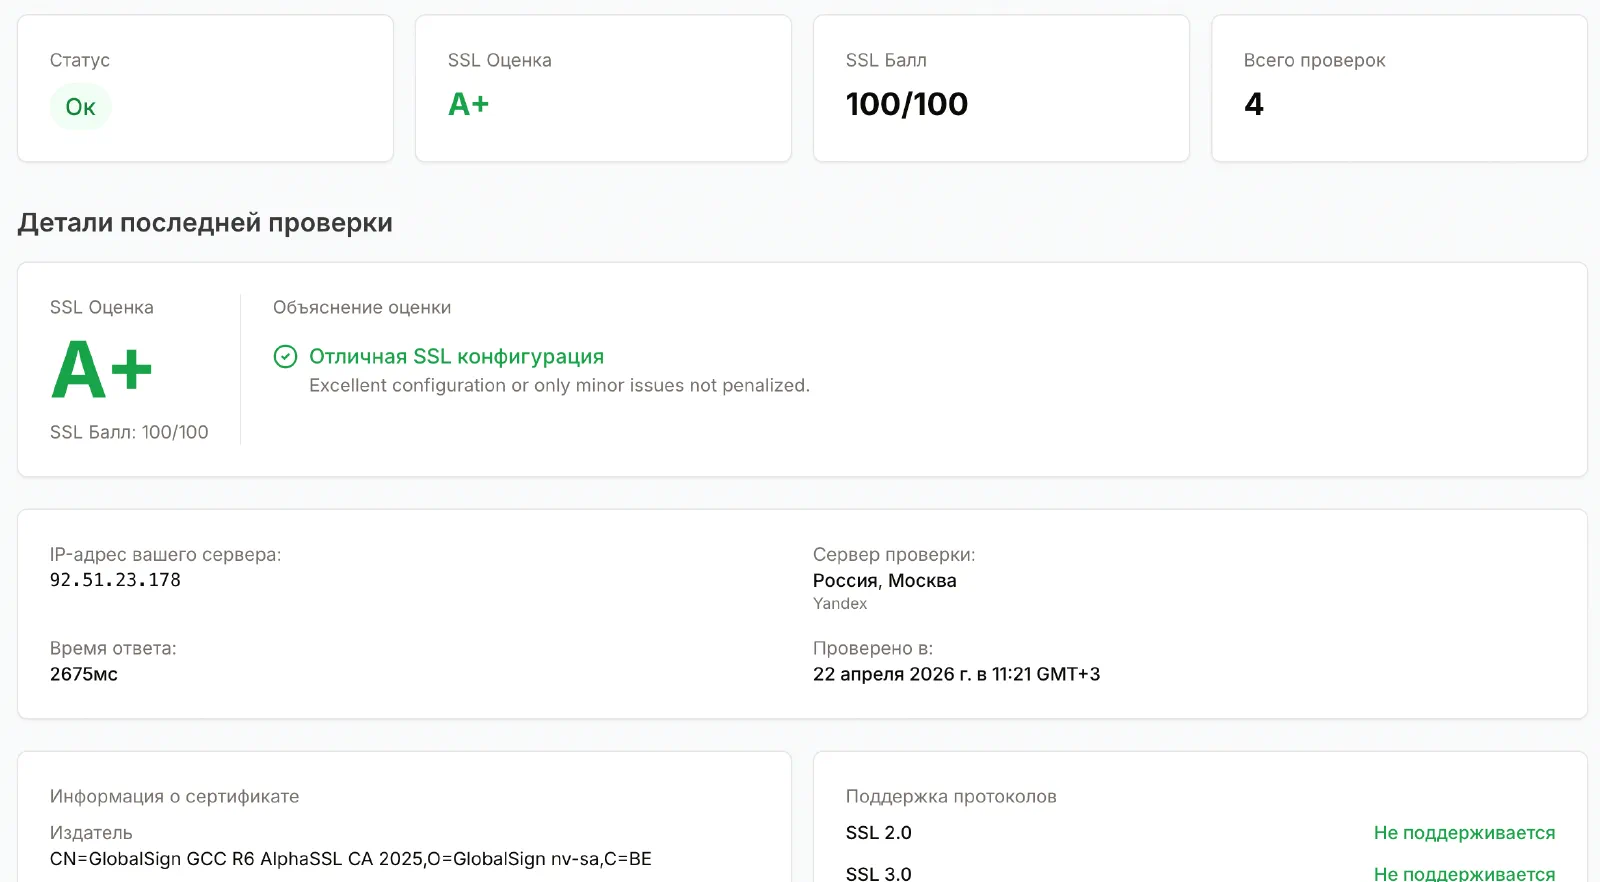Click the "SSL 2.0" protocol name
Image resolution: width=1600 pixels, height=882 pixels.
tap(879, 833)
